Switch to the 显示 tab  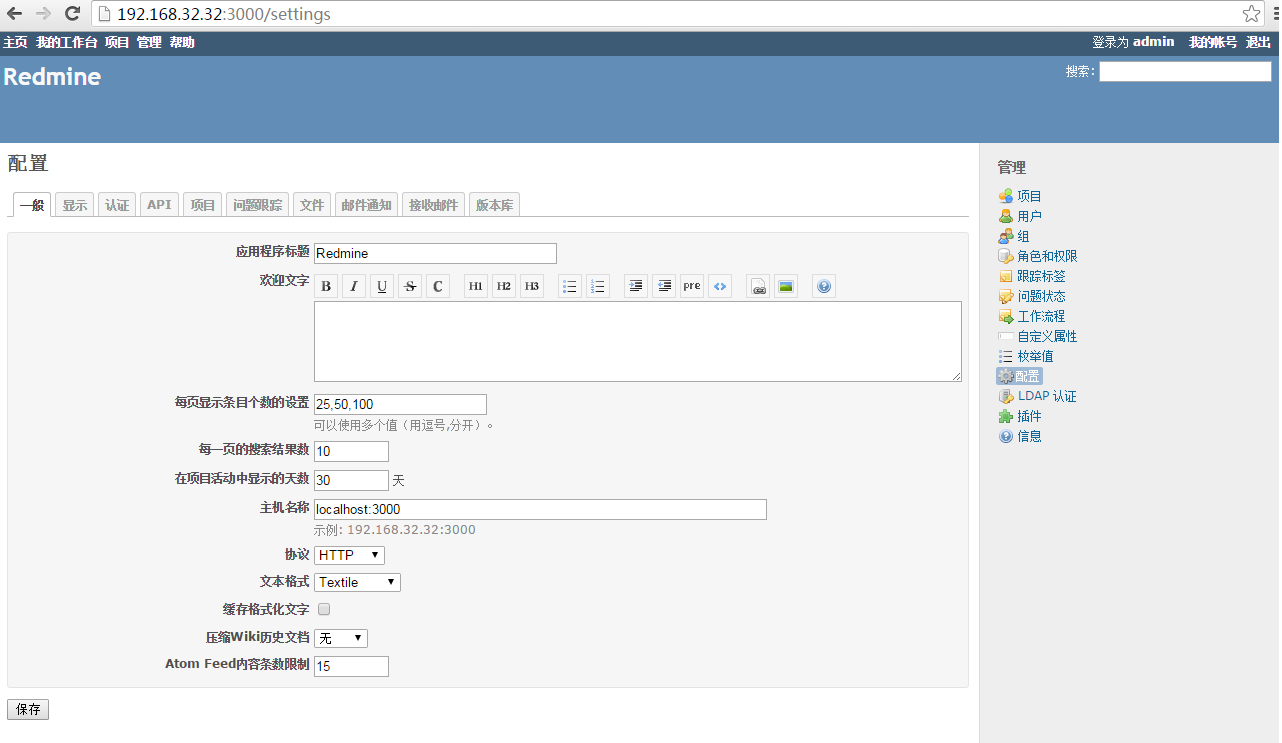coord(75,205)
